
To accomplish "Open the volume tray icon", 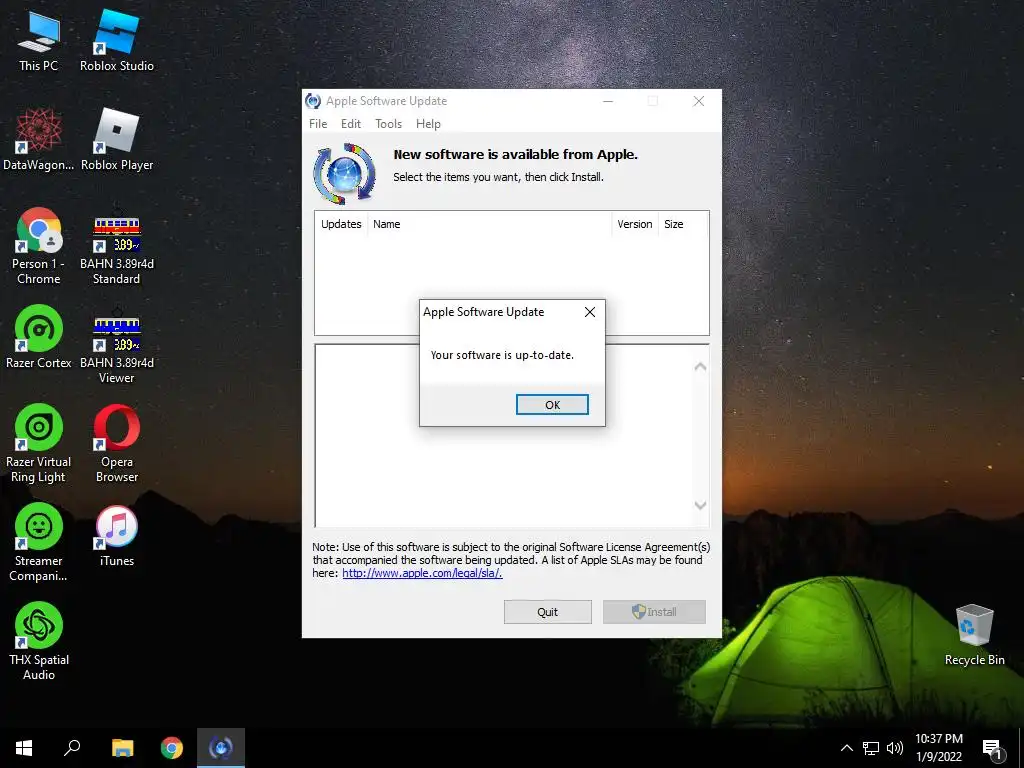I will pyautogui.click(x=895, y=748).
